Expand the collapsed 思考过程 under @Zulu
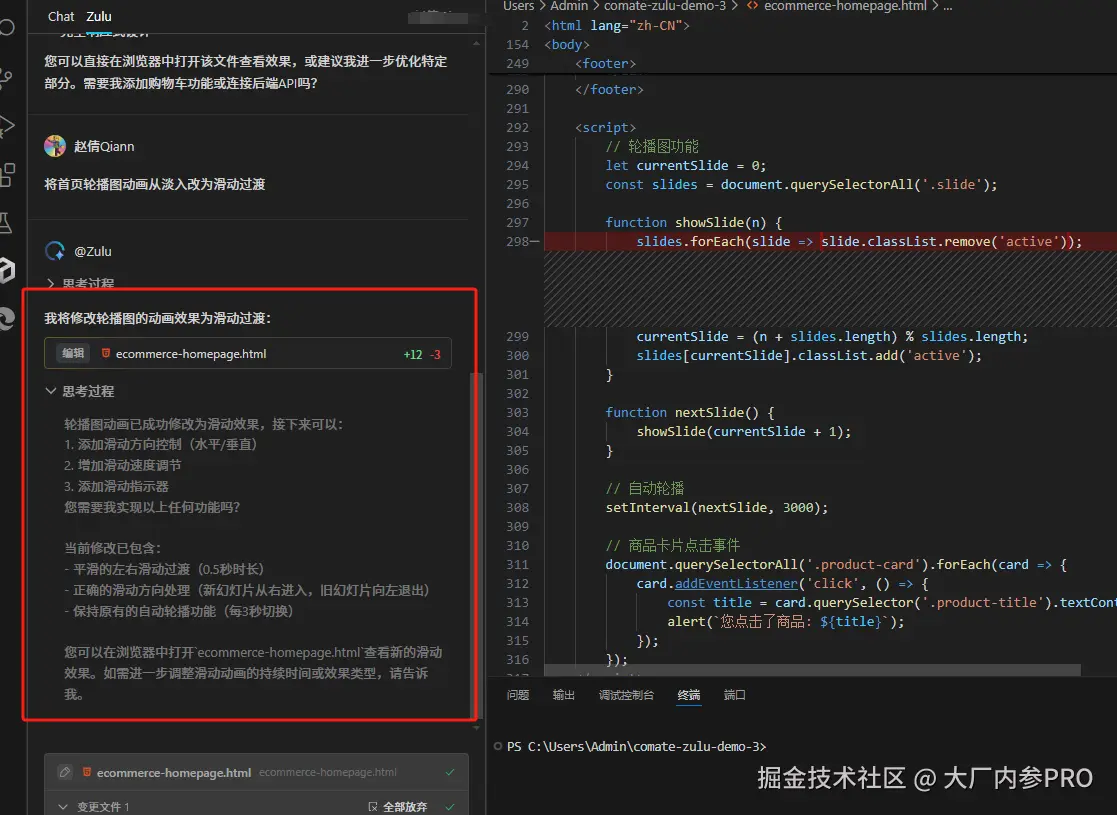 tap(80, 284)
